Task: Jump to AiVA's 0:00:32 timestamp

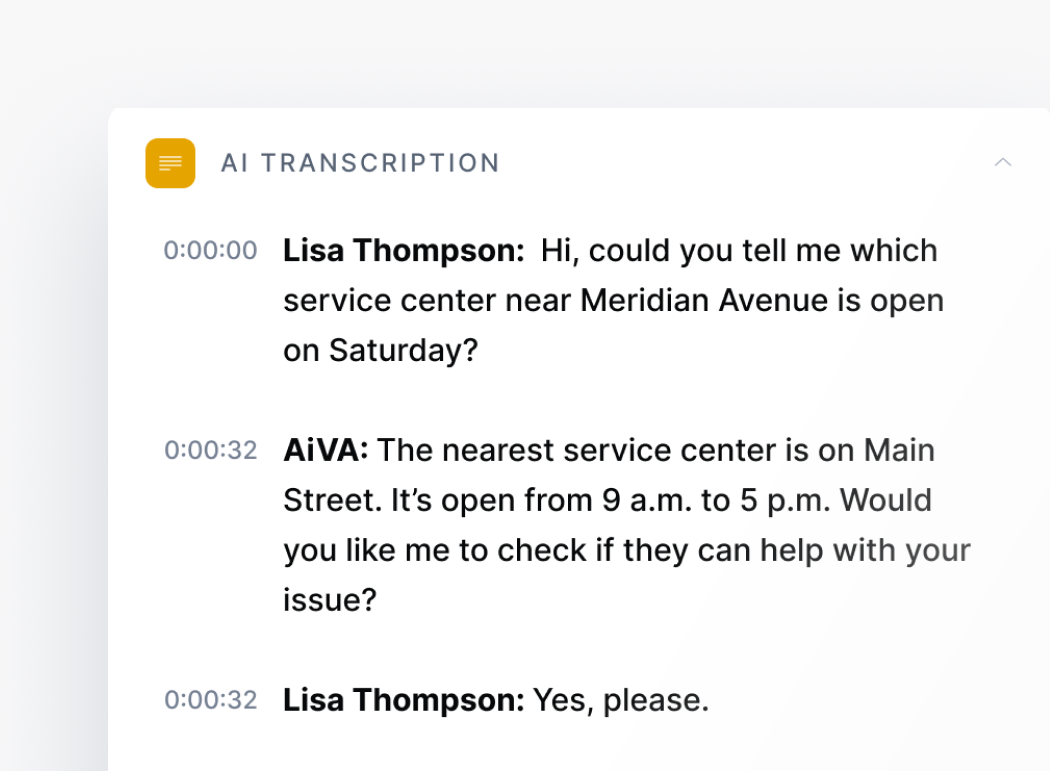Action: tap(210, 450)
